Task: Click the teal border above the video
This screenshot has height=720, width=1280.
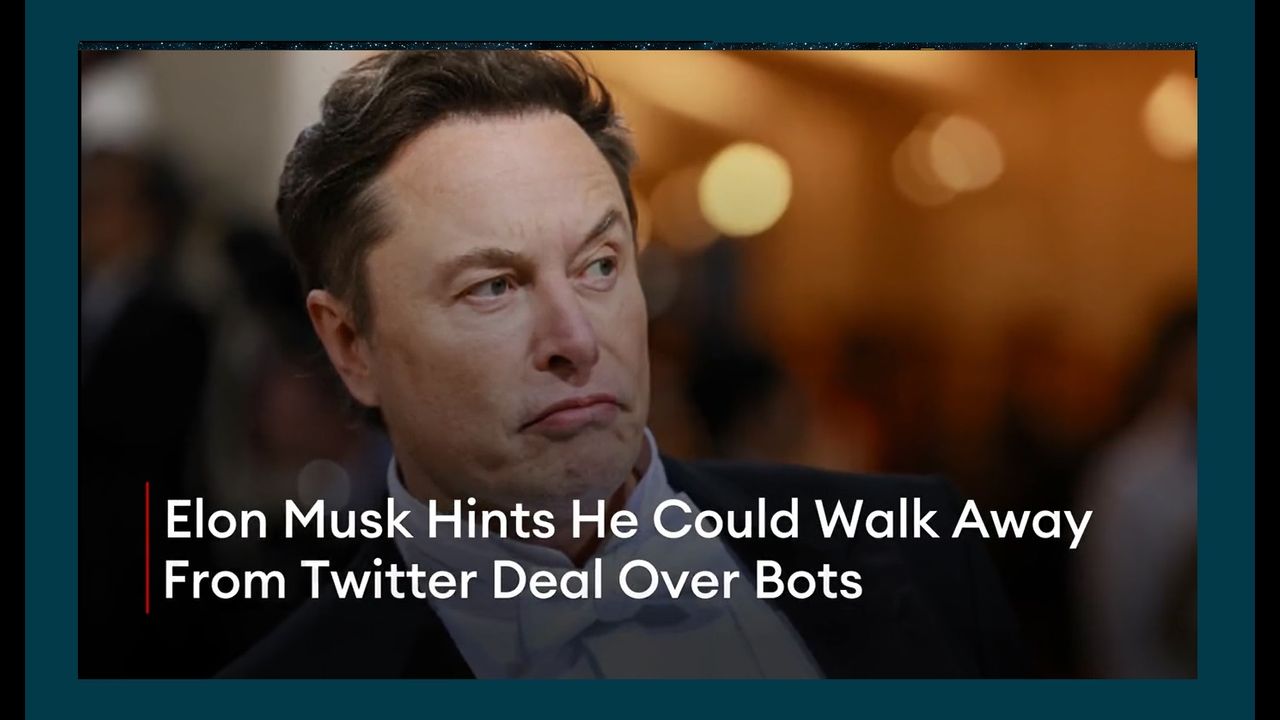Action: [640, 20]
